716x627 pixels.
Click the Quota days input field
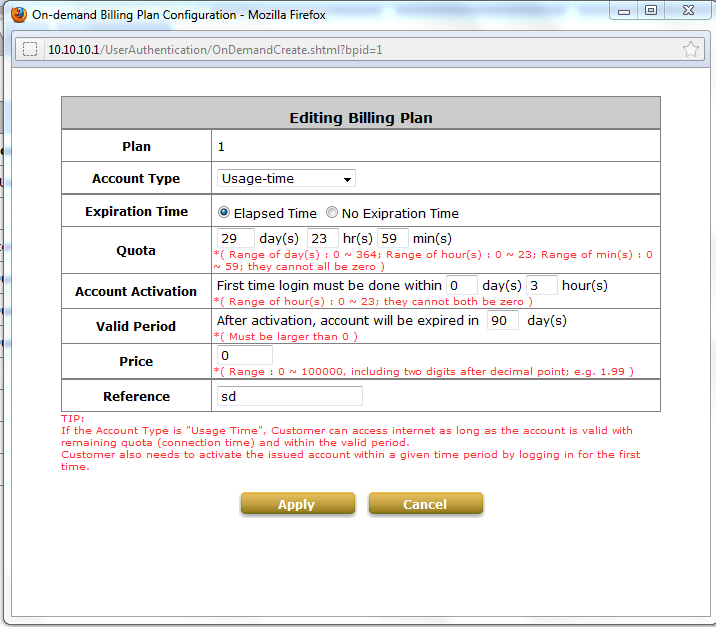tap(235, 239)
